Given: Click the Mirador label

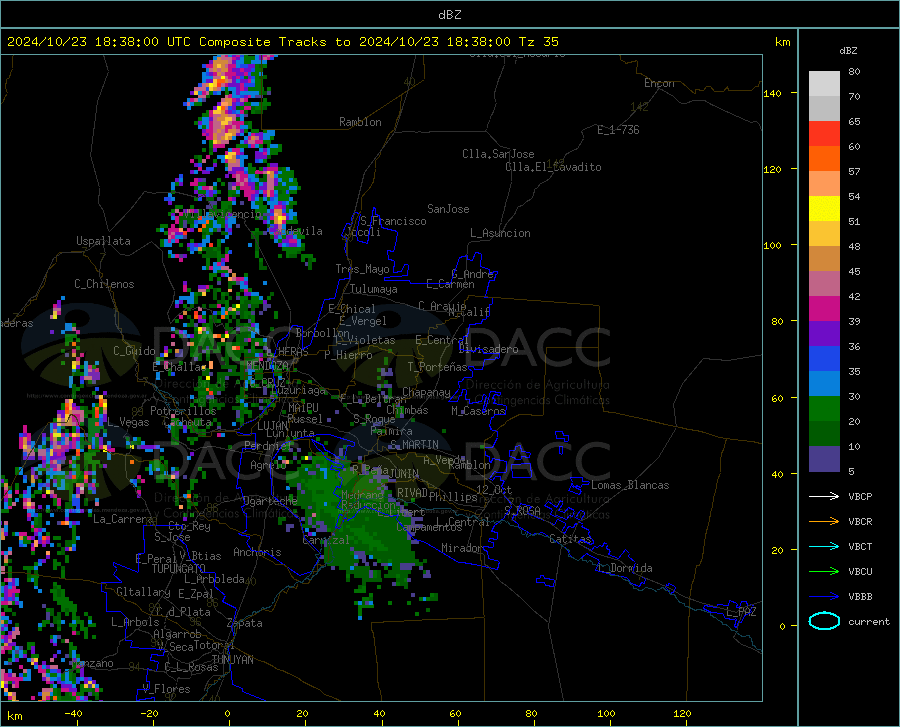Looking at the screenshot, I should (462, 548).
